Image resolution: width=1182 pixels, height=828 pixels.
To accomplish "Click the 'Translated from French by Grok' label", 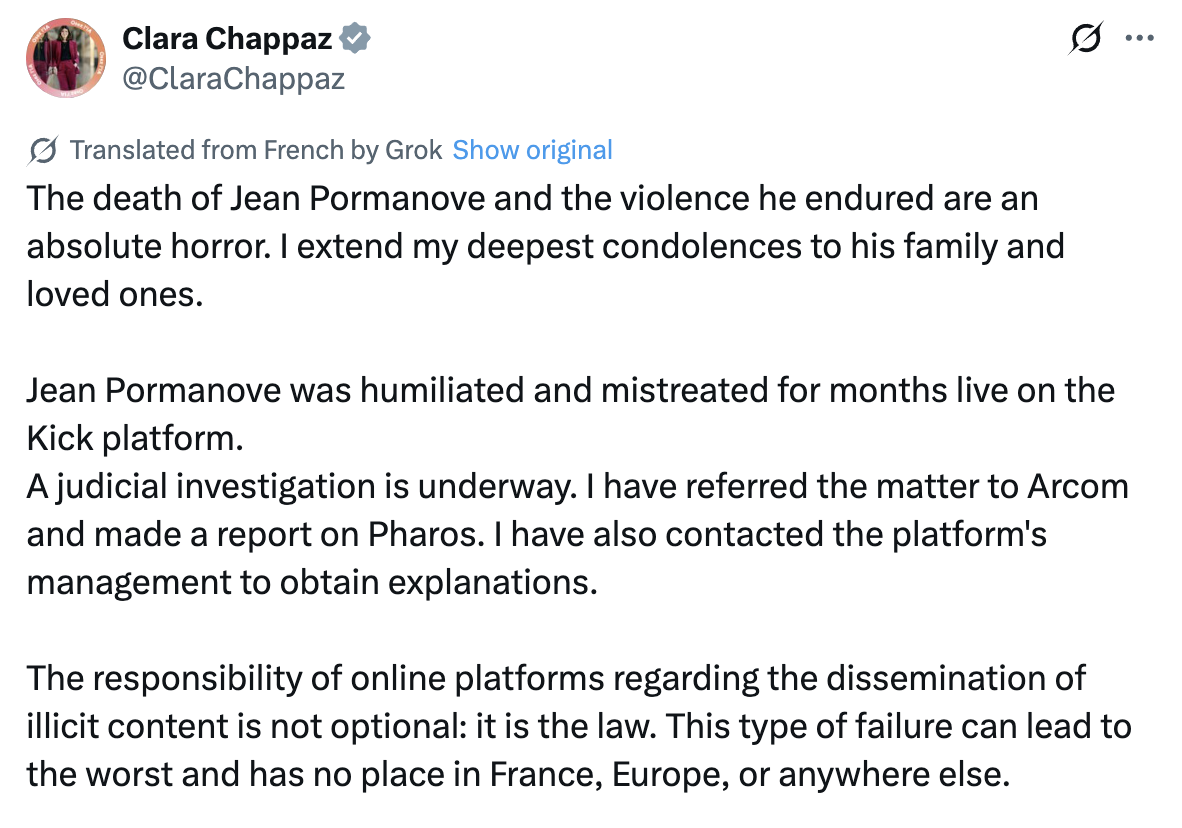I will coord(256,150).
